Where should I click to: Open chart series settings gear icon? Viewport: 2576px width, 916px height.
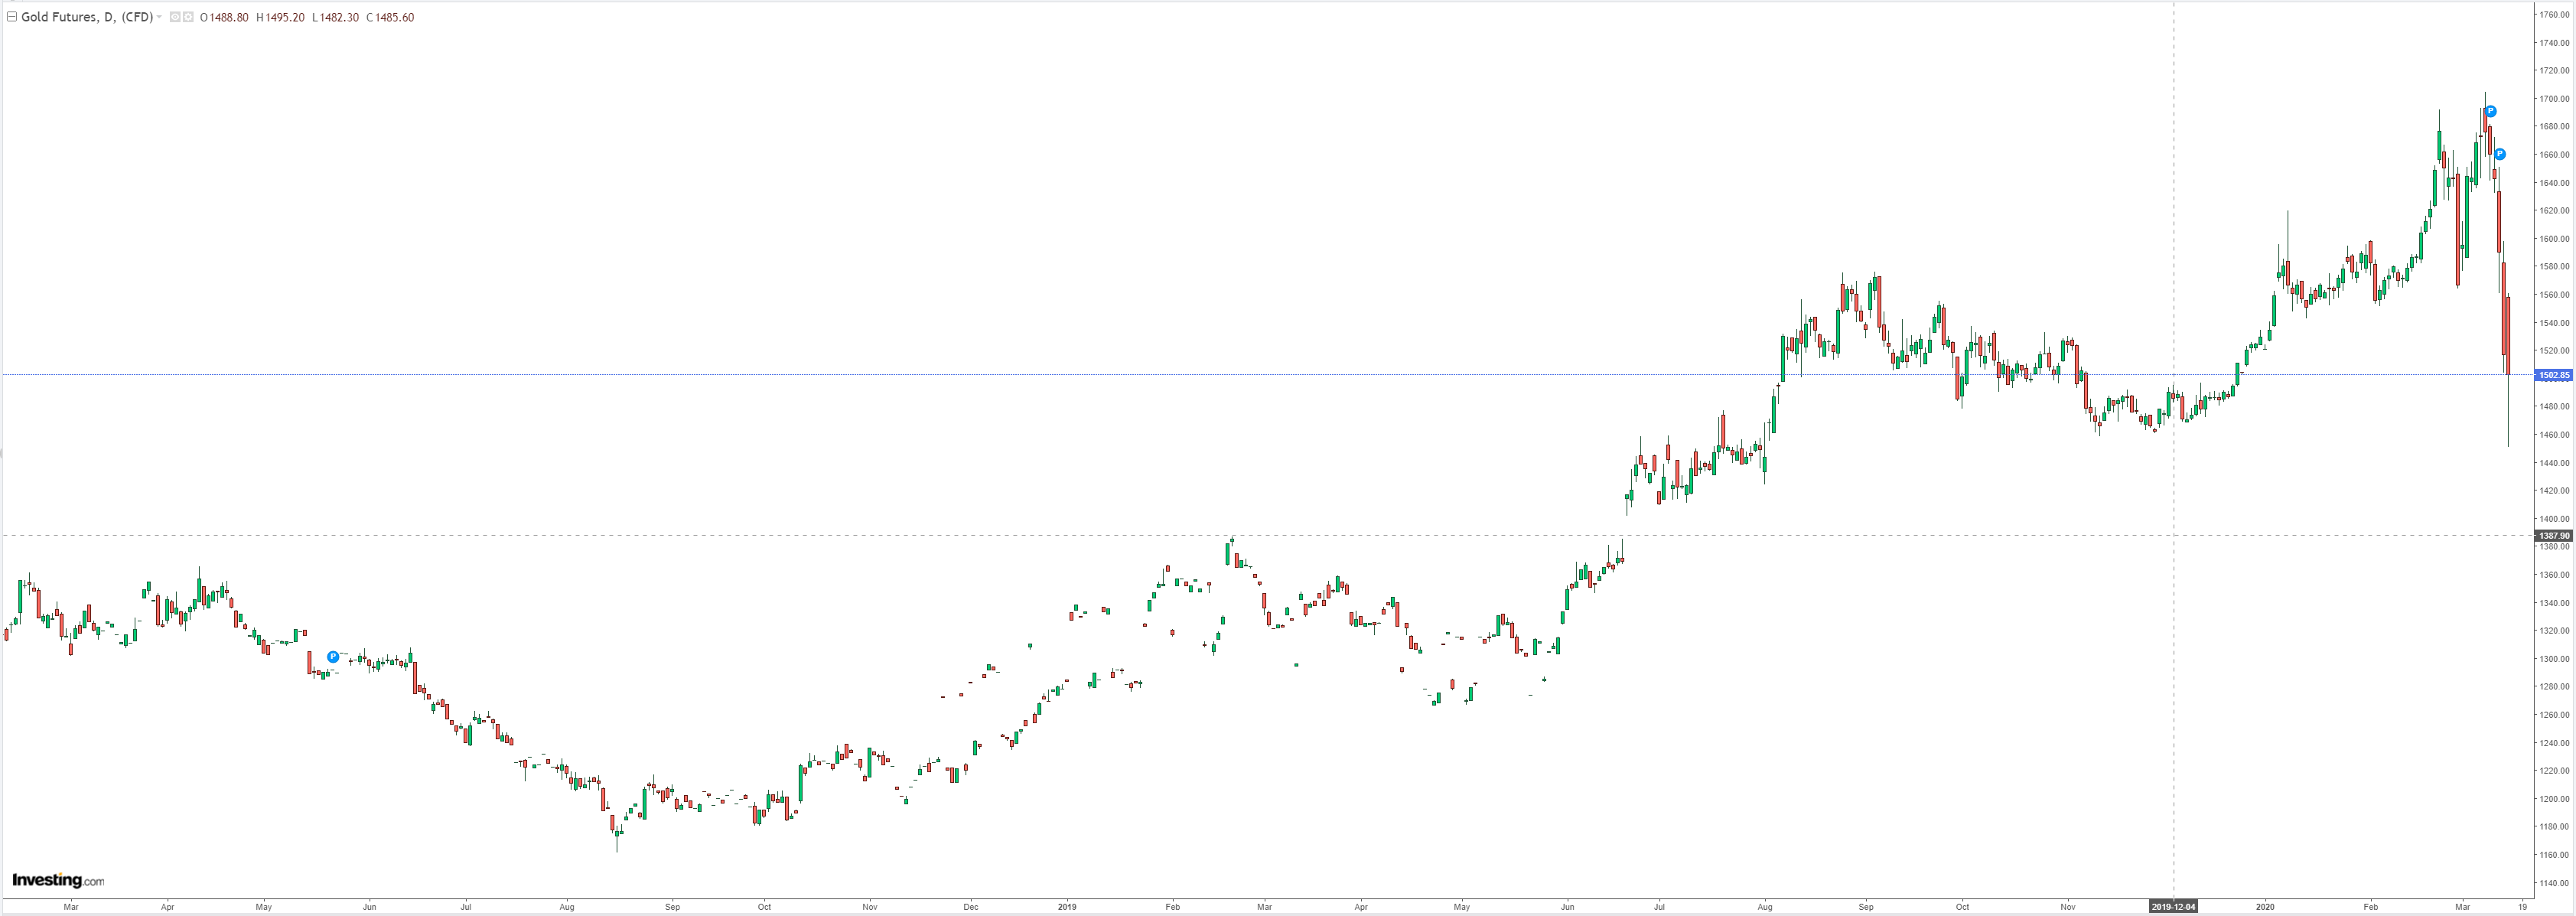point(188,17)
